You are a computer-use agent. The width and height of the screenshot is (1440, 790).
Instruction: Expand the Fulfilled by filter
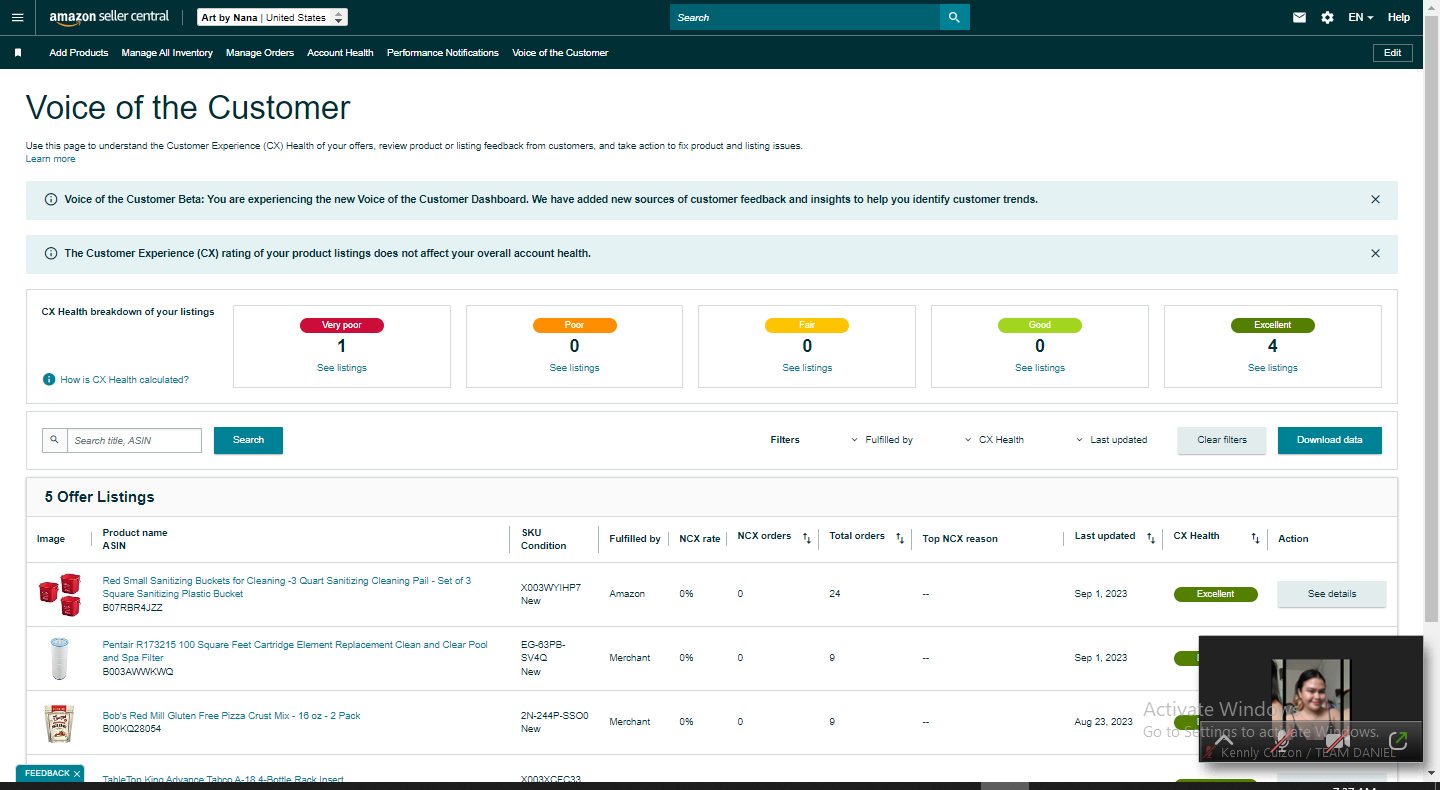(x=882, y=440)
